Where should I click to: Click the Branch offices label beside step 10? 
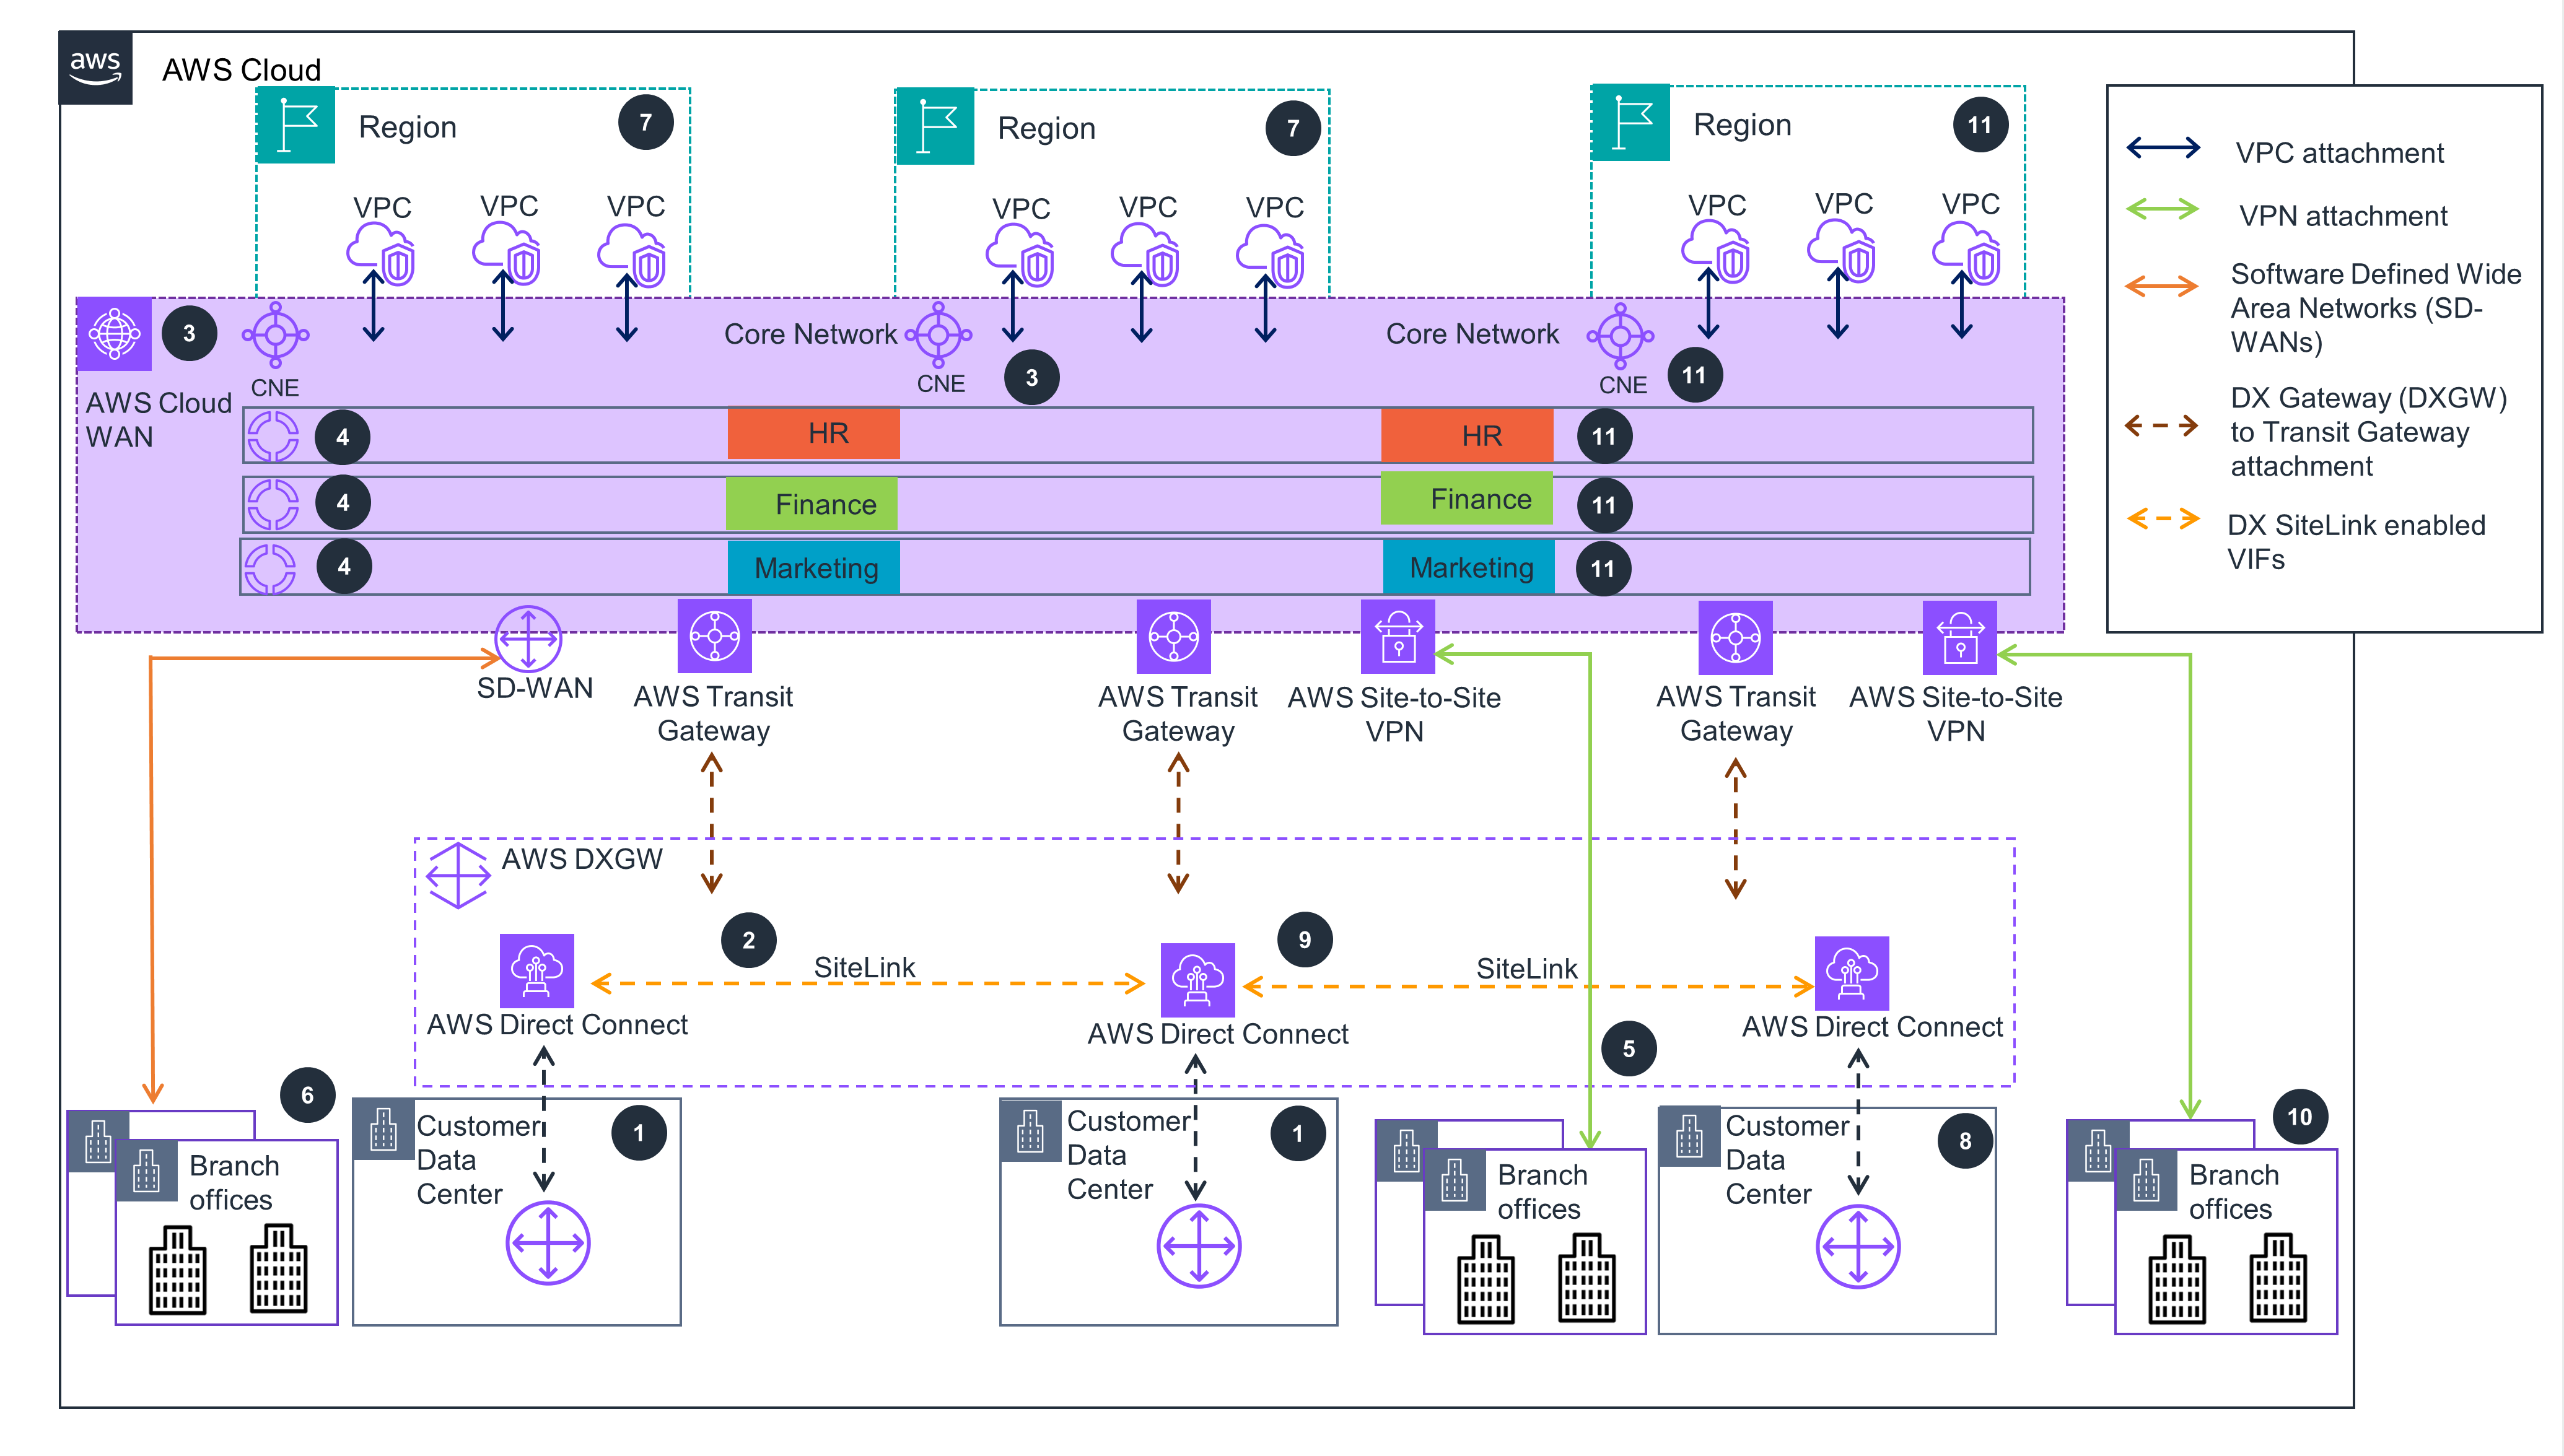pos(2234,1192)
